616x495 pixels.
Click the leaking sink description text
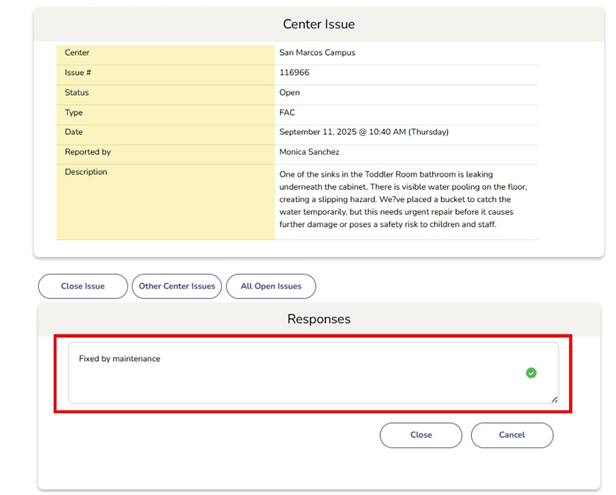[403, 200]
